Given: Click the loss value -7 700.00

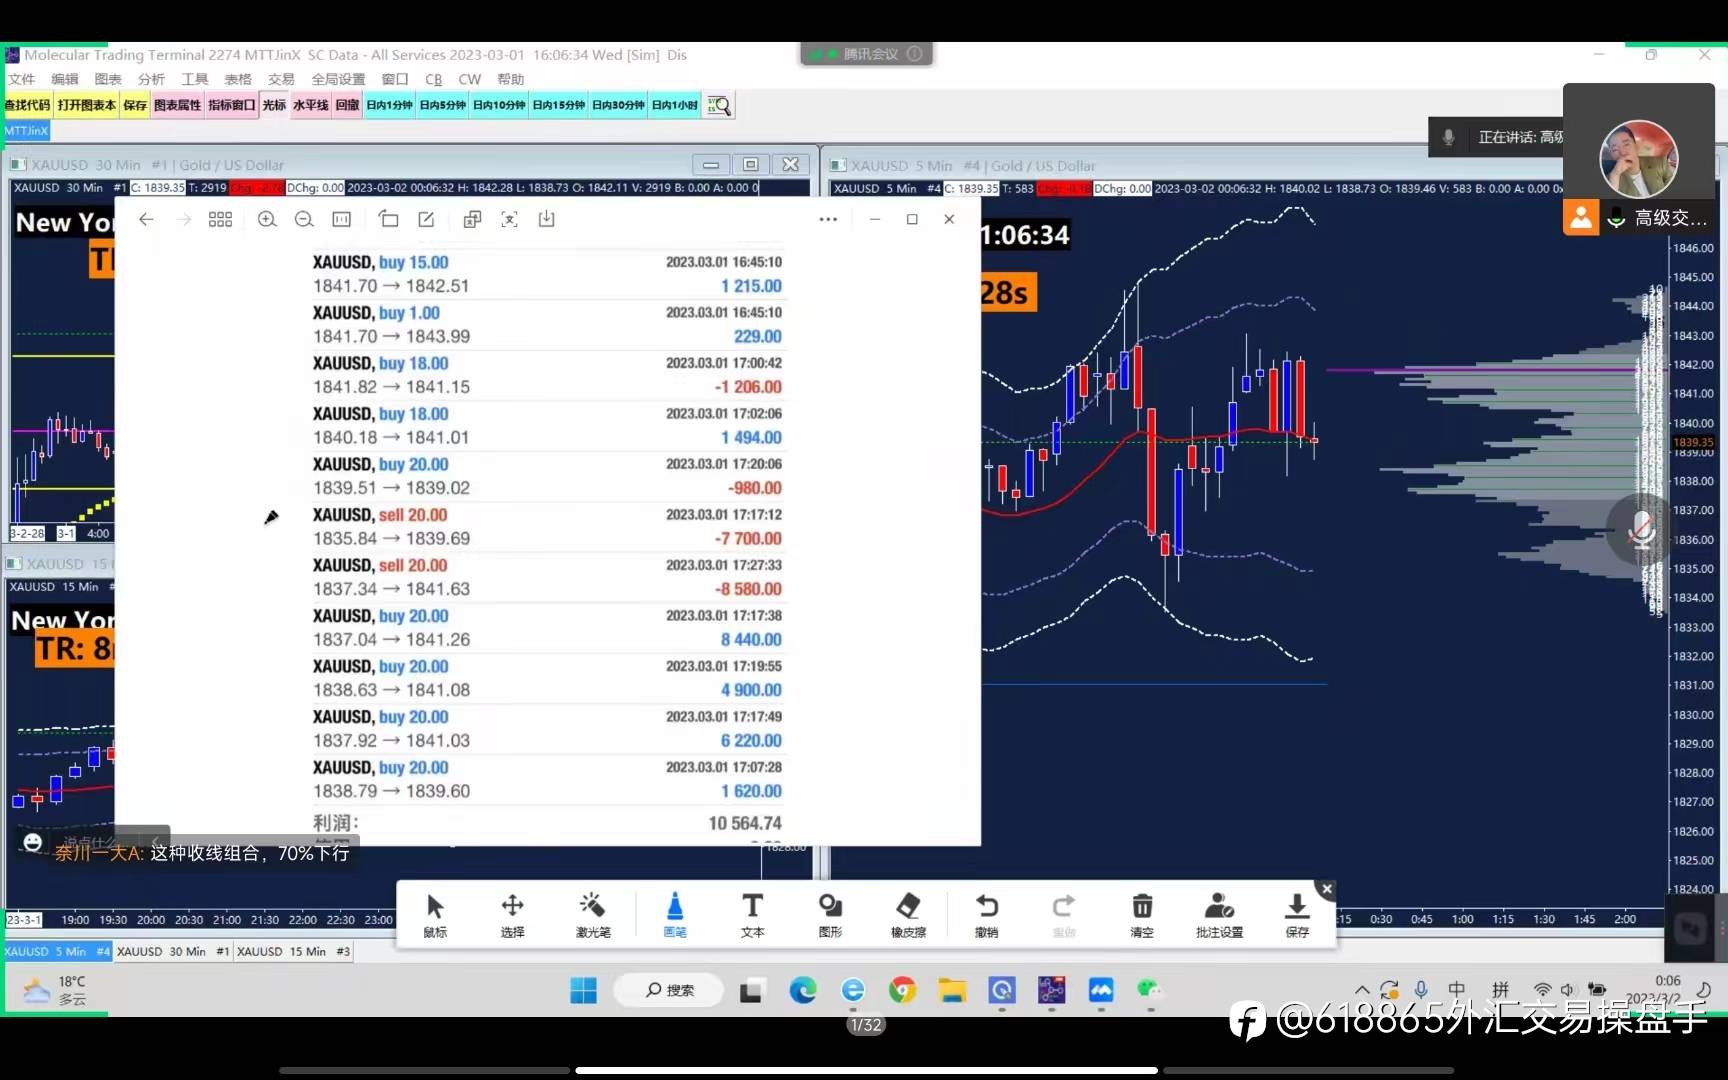Looking at the screenshot, I should [x=748, y=539].
